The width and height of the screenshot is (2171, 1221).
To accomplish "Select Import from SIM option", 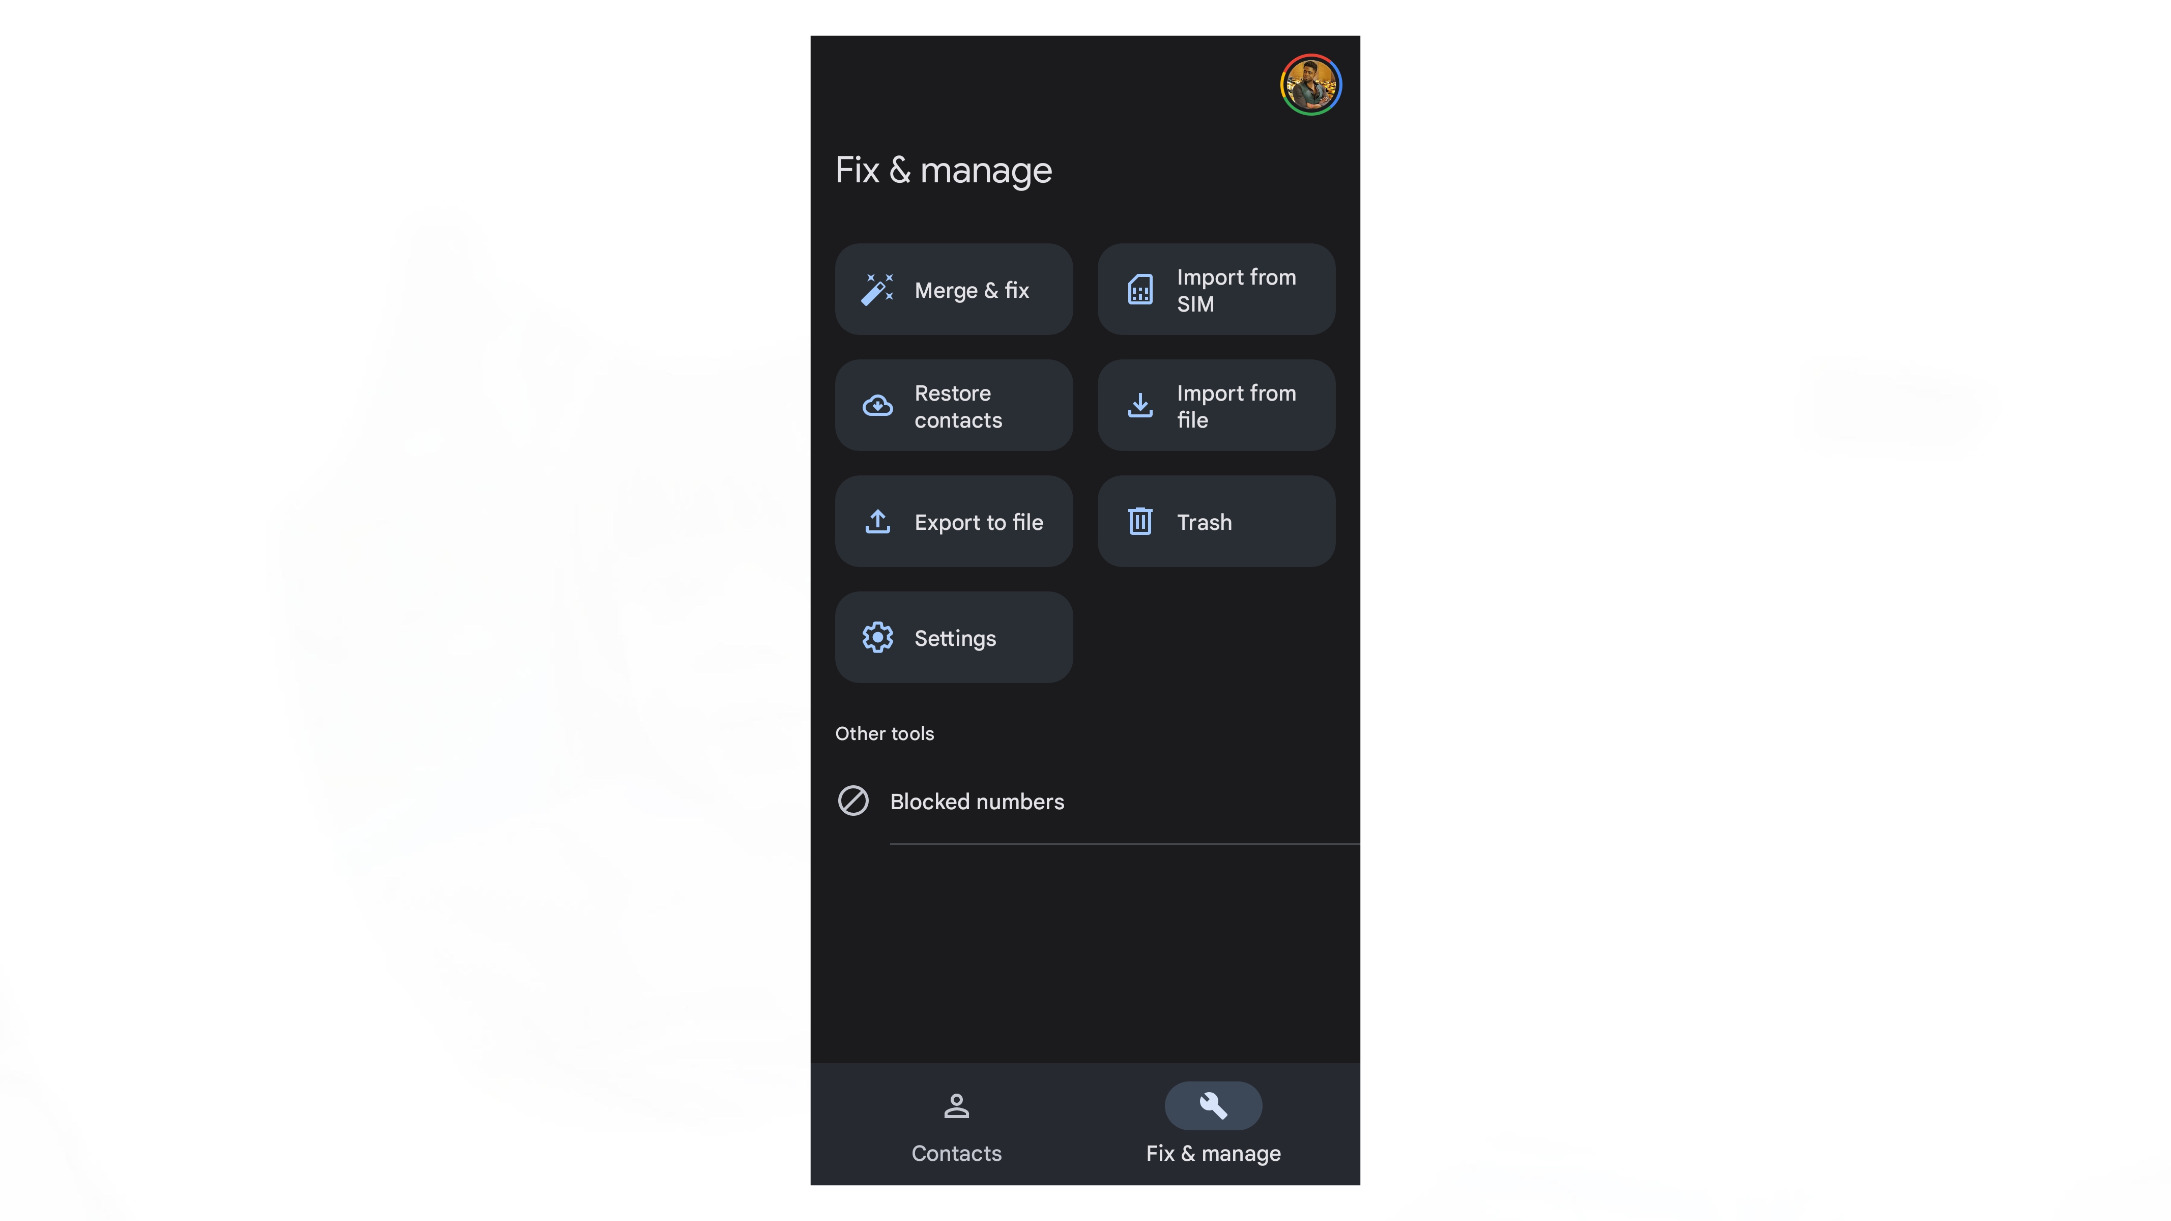I will (x=1215, y=288).
